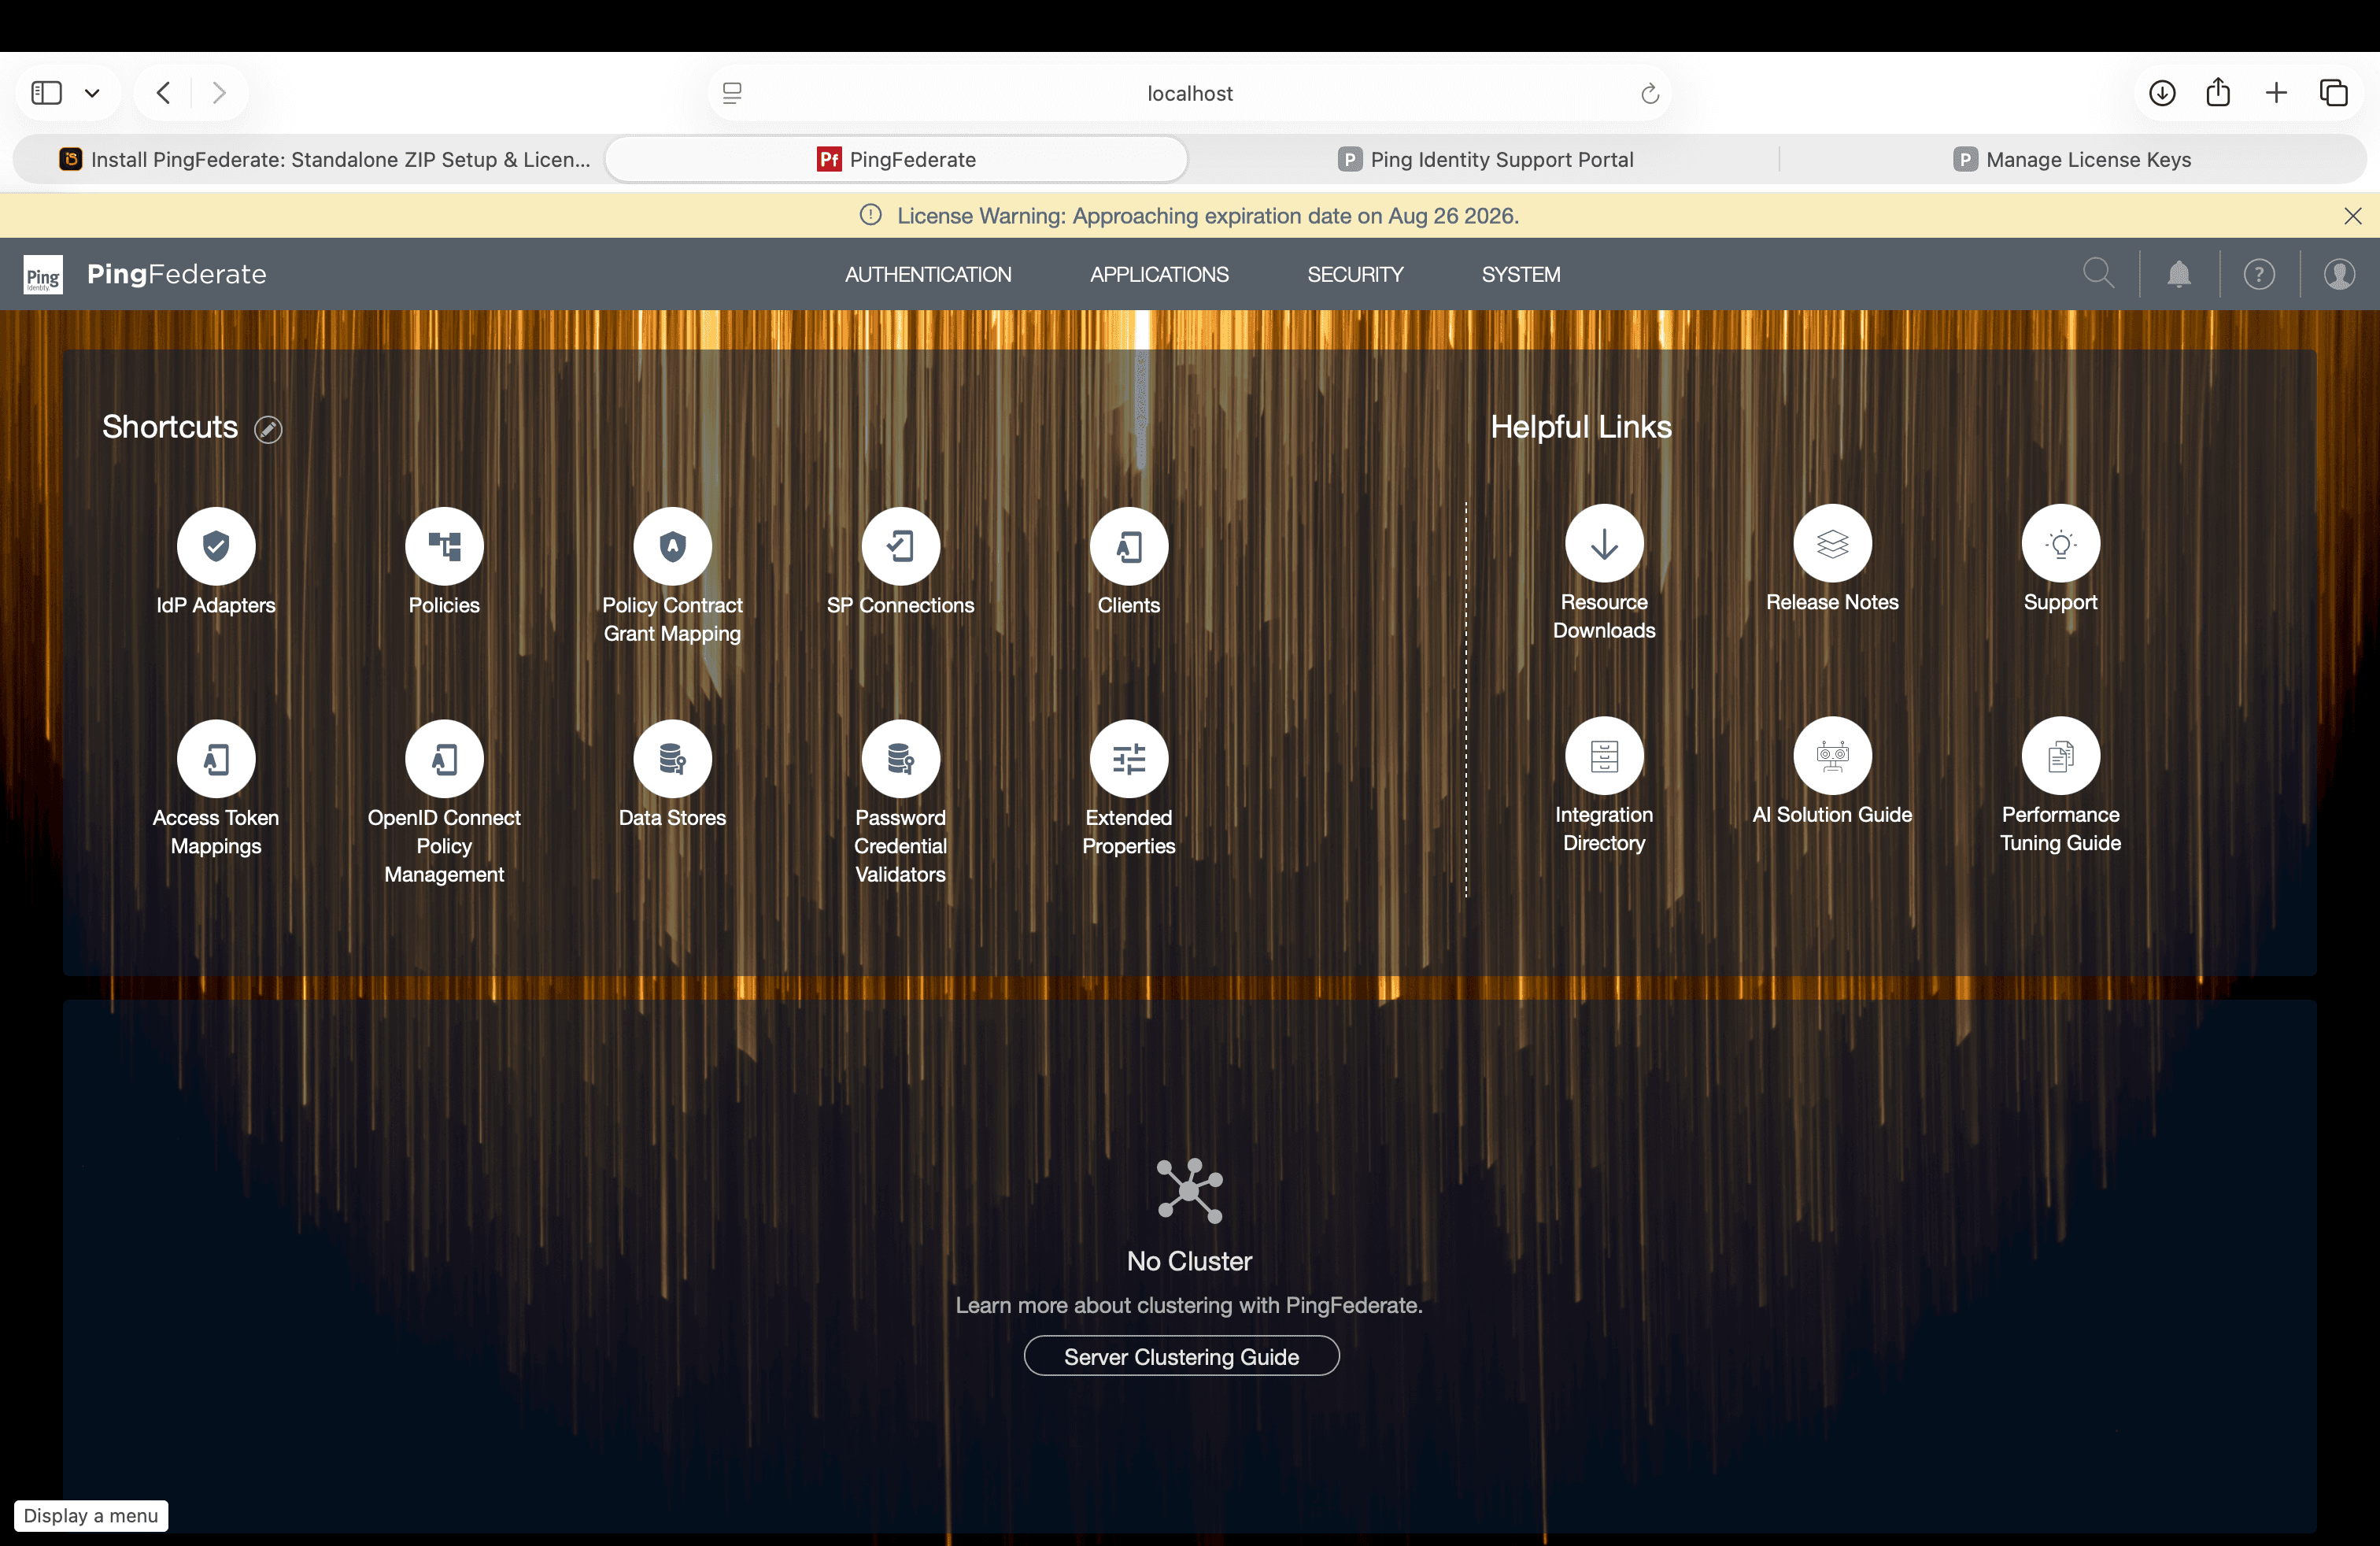Click the Integration Directory icon
Viewport: 2380px width, 1546px height.
point(1604,756)
